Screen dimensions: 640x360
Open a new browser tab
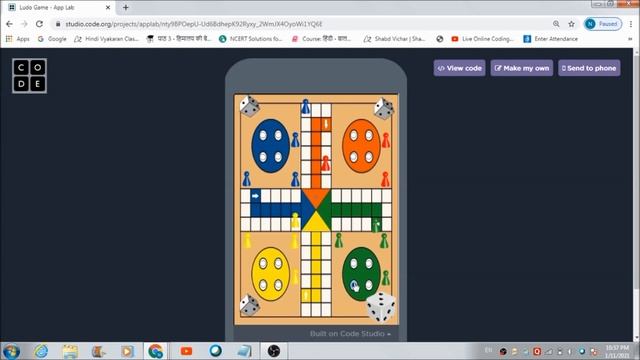(126, 7)
